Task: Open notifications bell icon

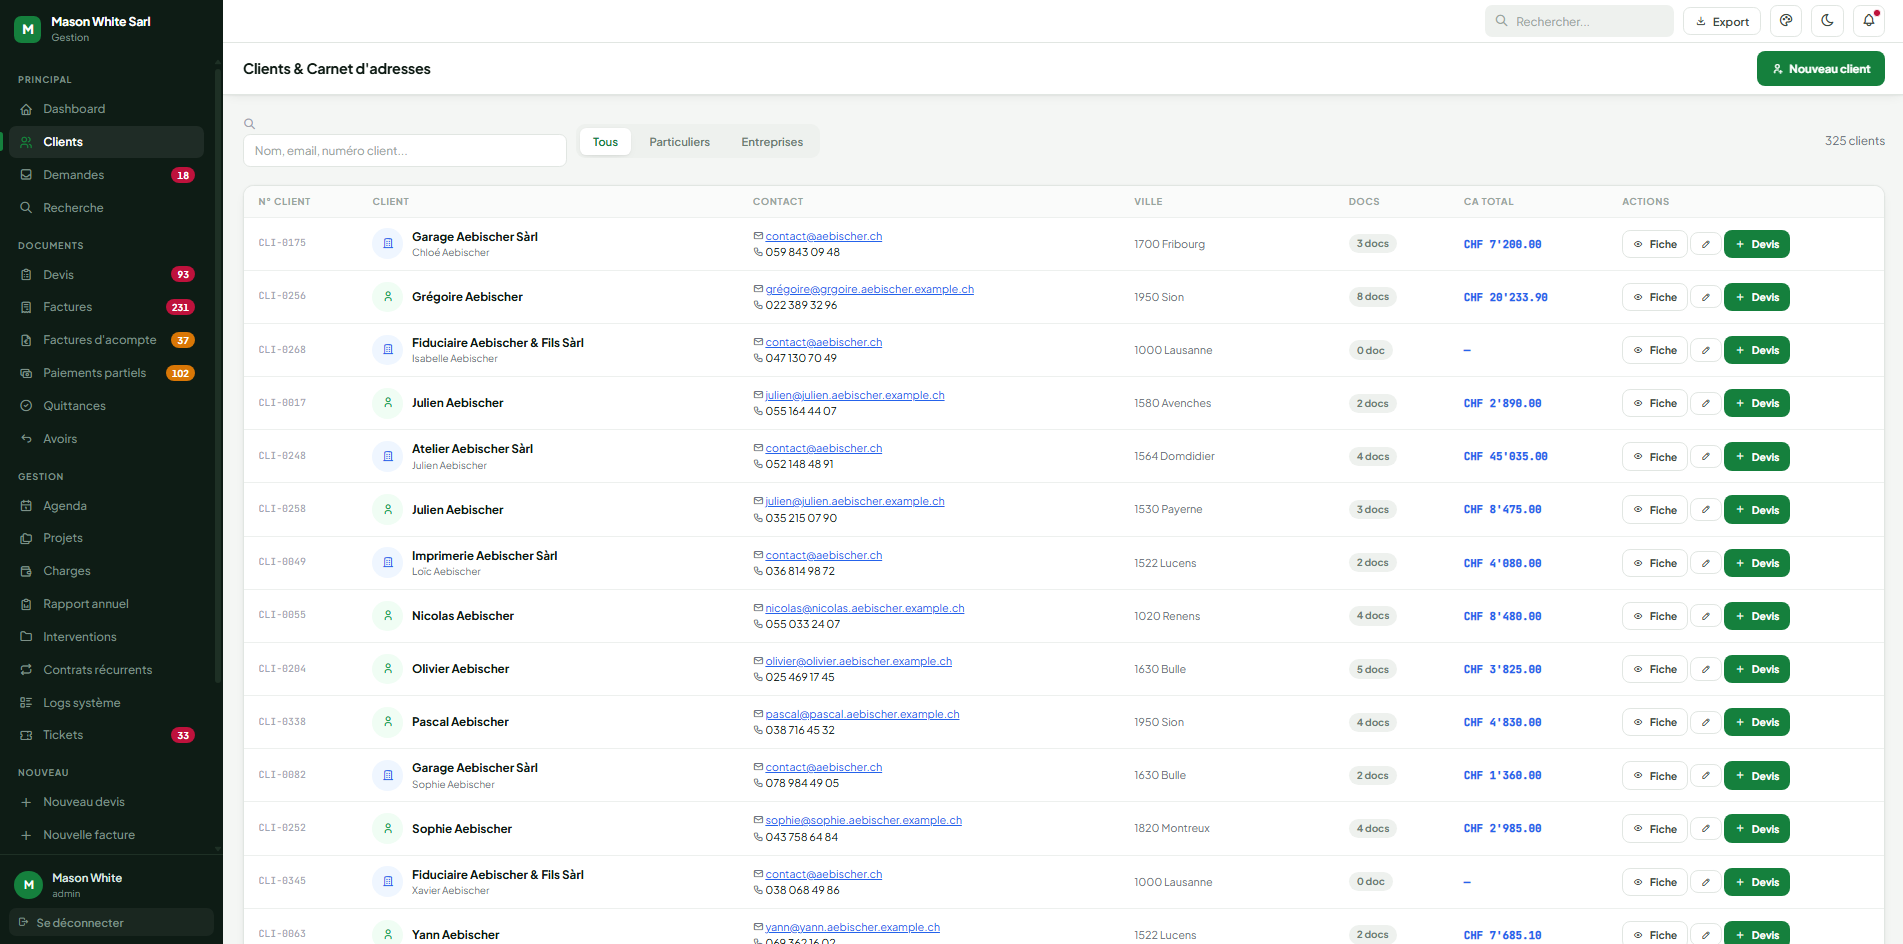Action: pos(1868,21)
